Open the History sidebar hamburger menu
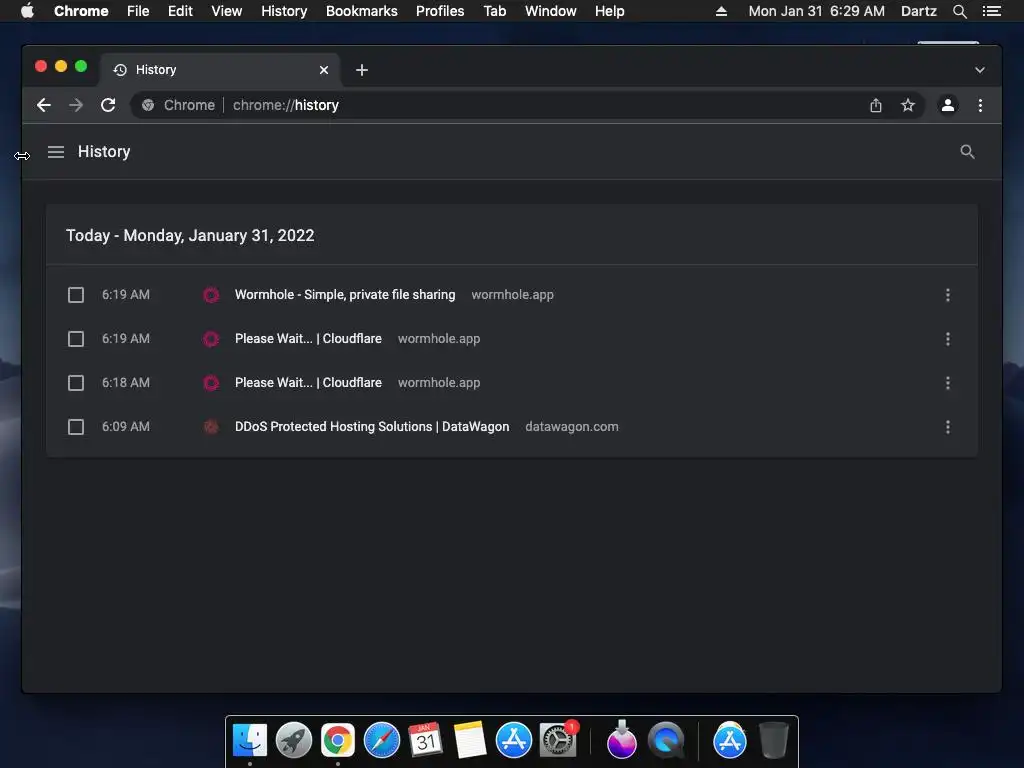Viewport: 1024px width, 768px height. click(x=56, y=152)
